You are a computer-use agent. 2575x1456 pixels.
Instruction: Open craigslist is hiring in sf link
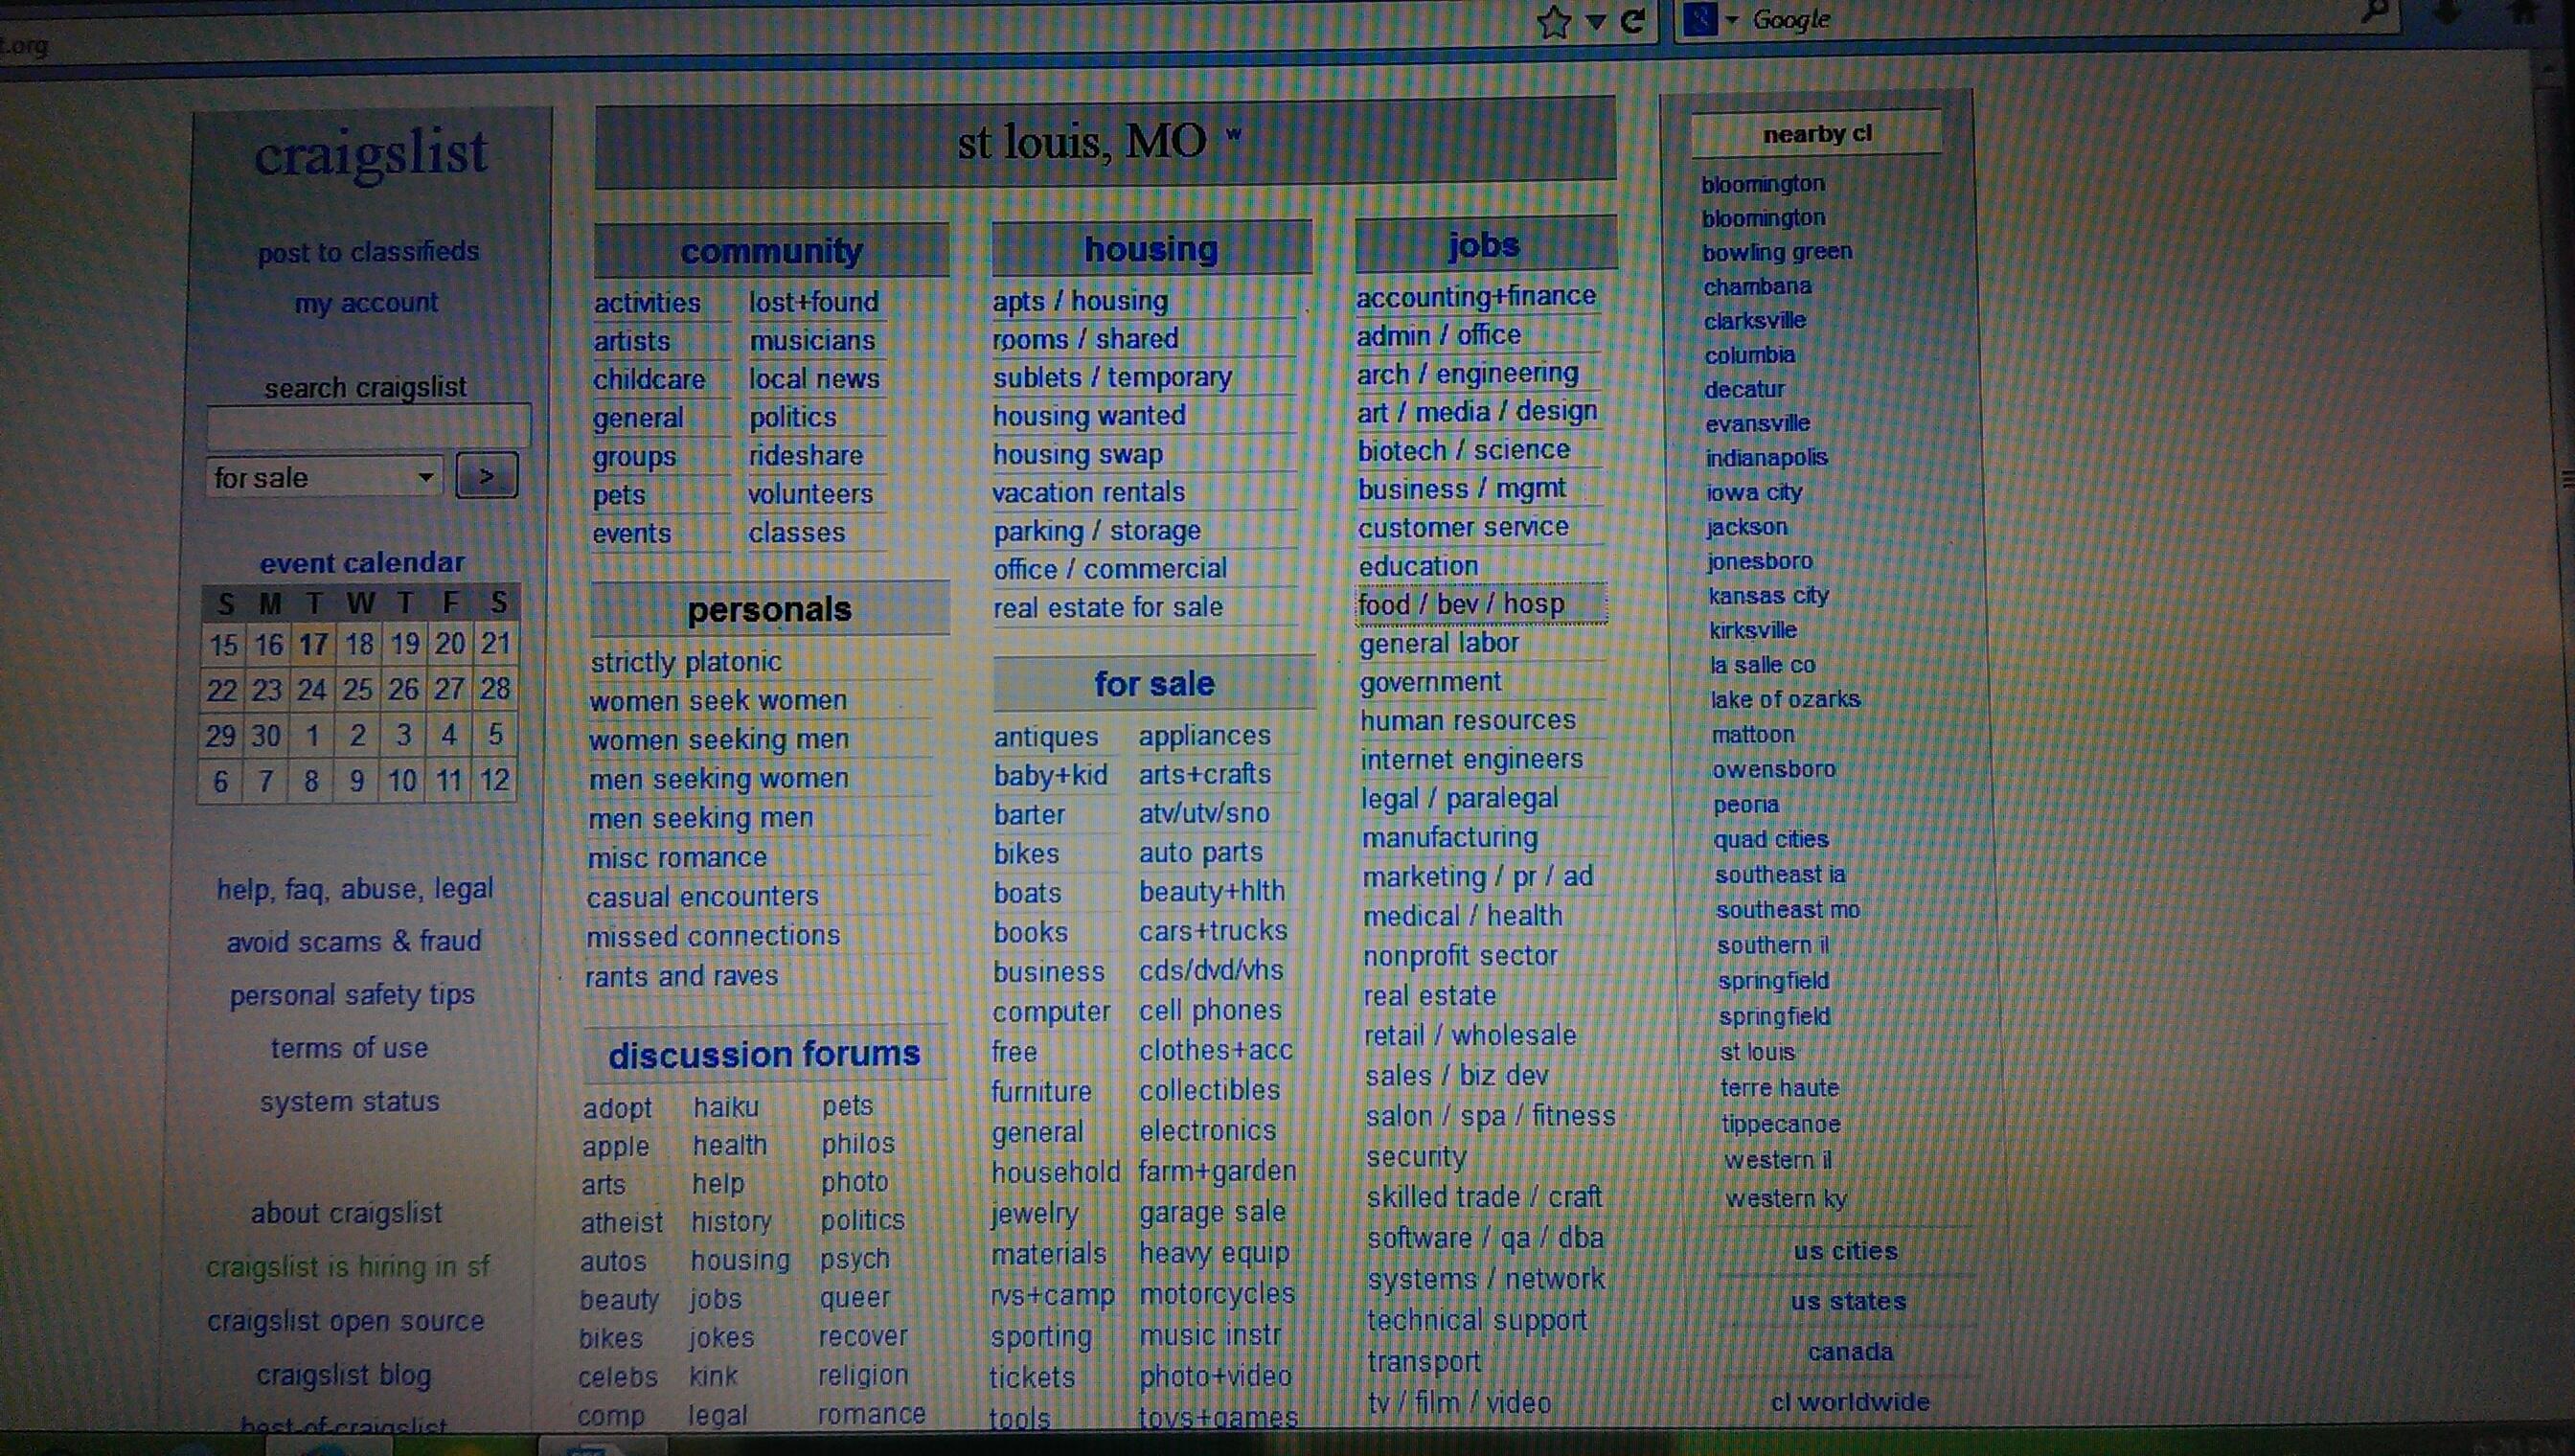348,1267
